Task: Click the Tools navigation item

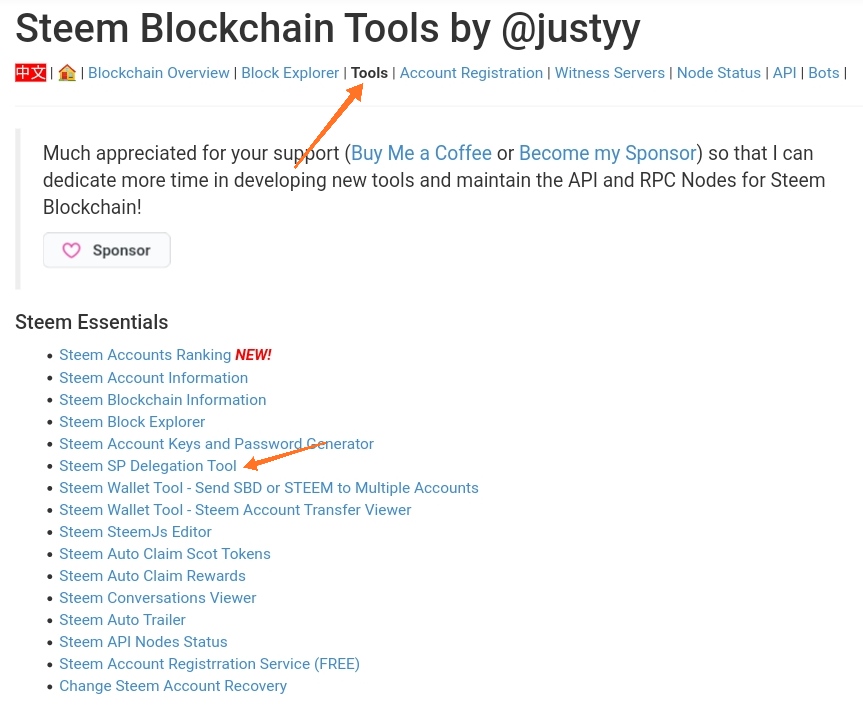Action: pyautogui.click(x=369, y=73)
